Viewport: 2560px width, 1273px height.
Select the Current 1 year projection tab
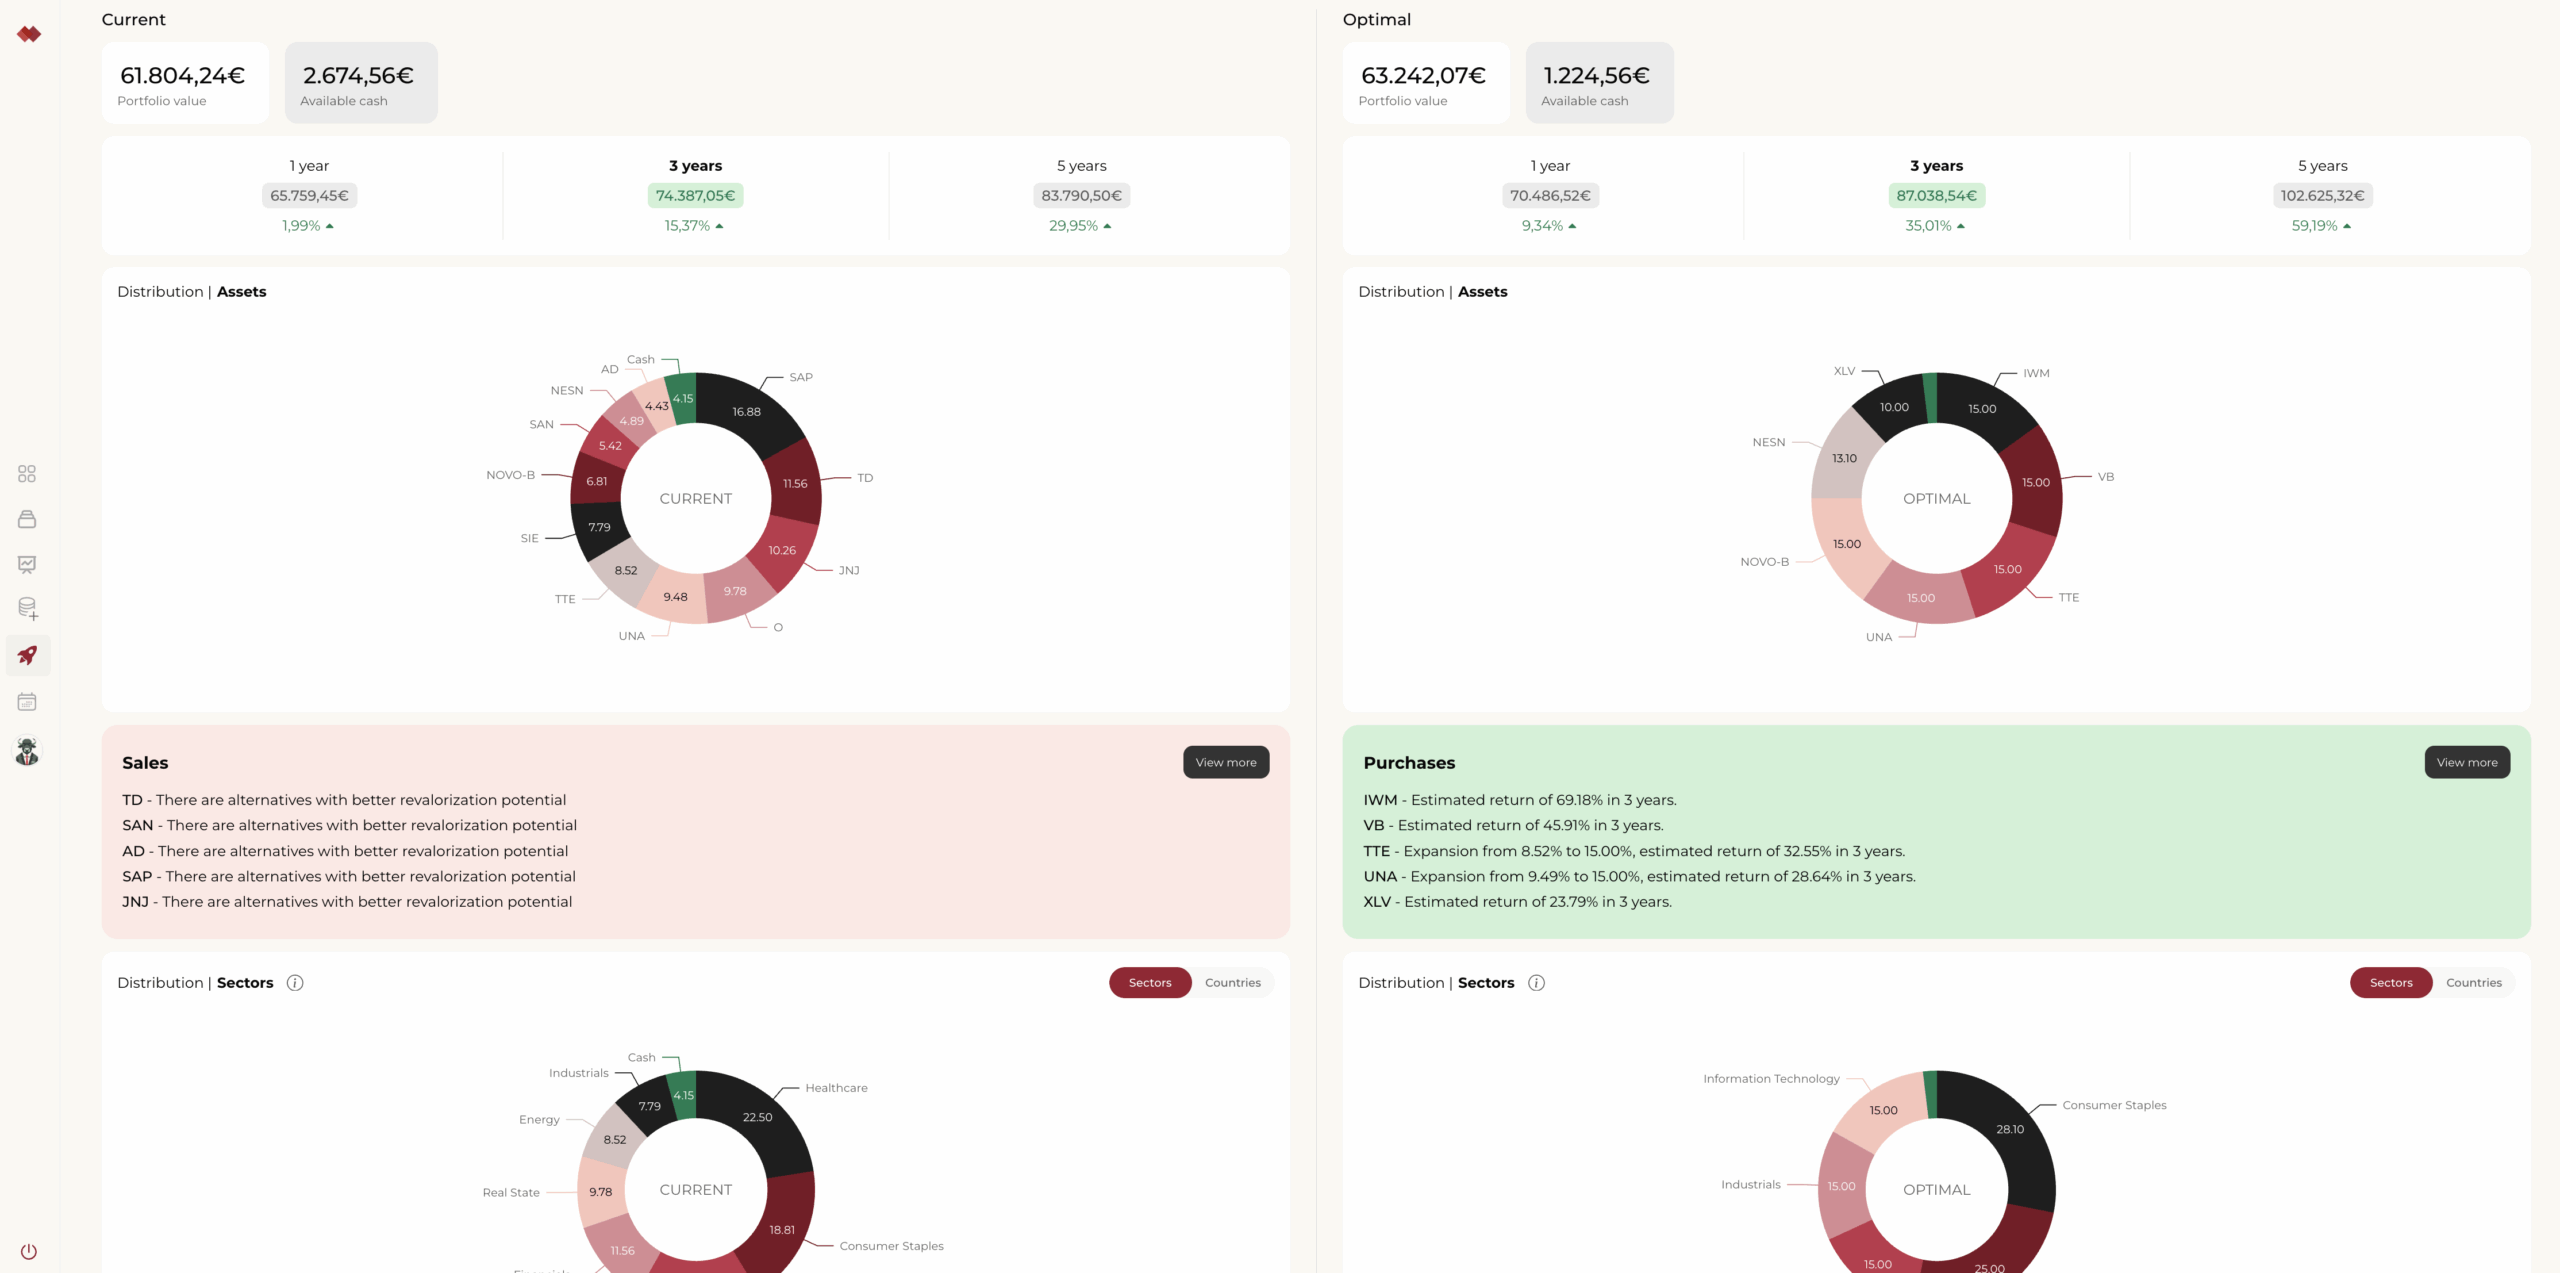309,195
